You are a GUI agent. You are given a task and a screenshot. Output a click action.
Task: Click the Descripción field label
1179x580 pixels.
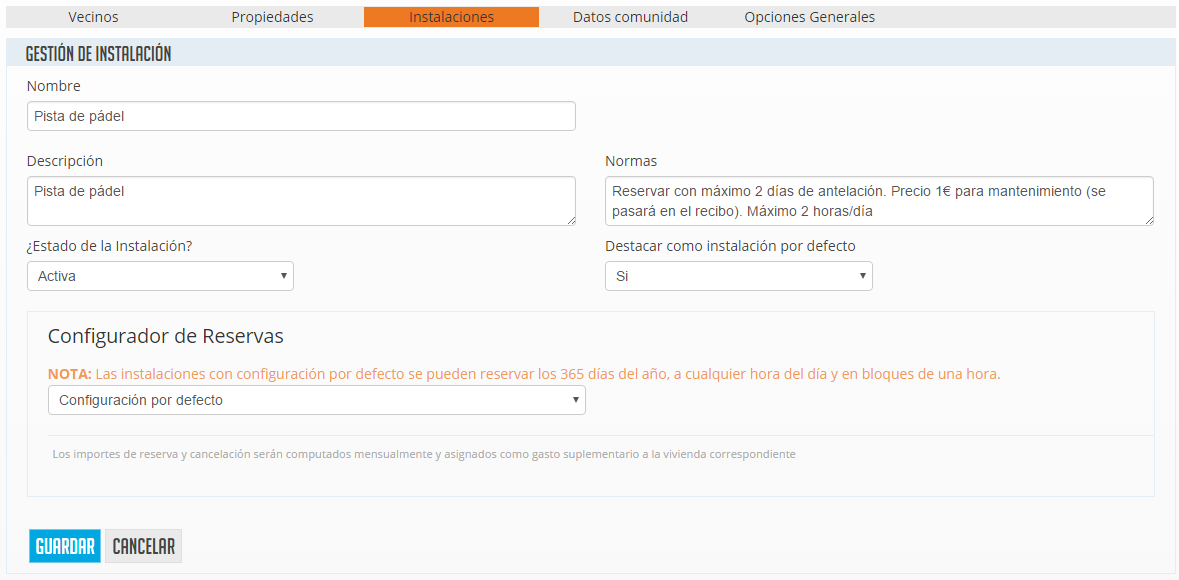(65, 161)
